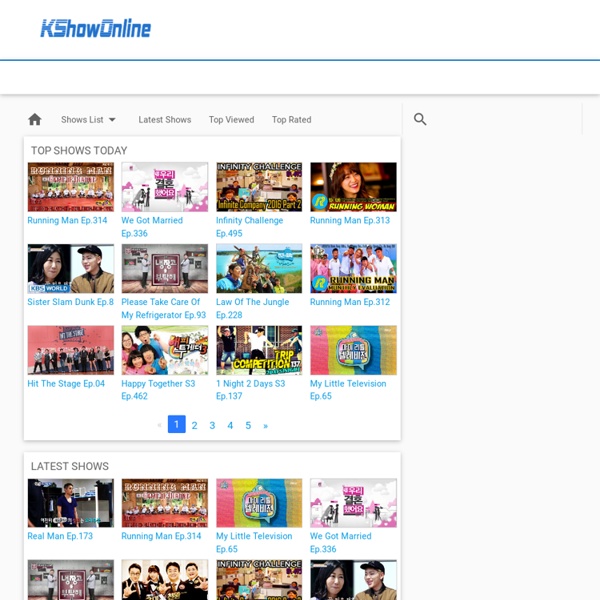Go to next page with » arrow
The height and width of the screenshot is (600, 600).
[265, 425]
